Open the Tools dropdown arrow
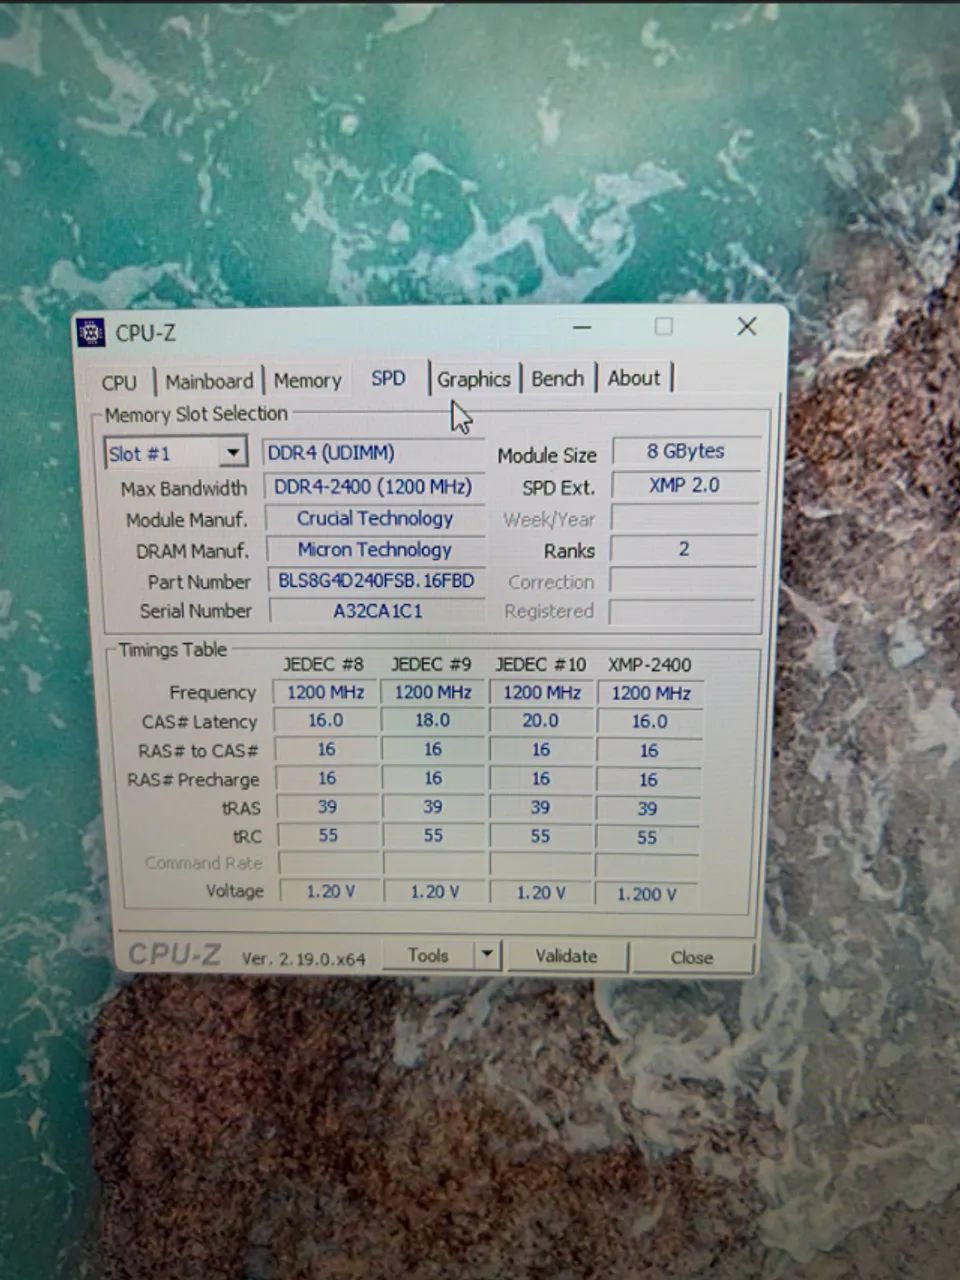This screenshot has height=1280, width=960. click(486, 955)
